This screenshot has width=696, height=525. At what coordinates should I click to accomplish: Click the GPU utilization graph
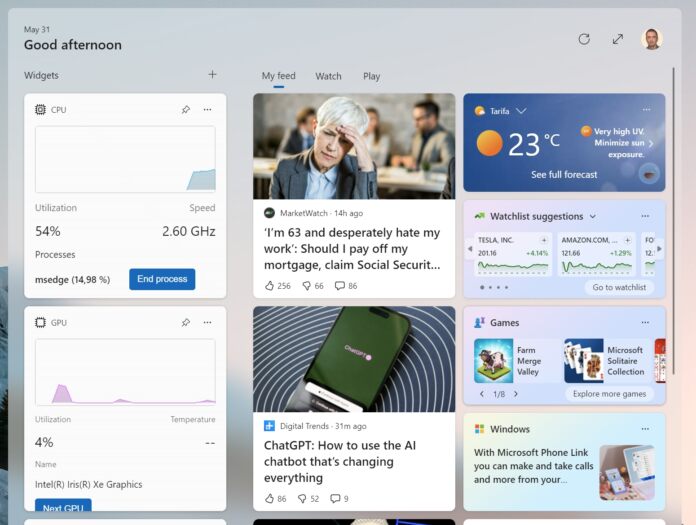[x=125, y=372]
